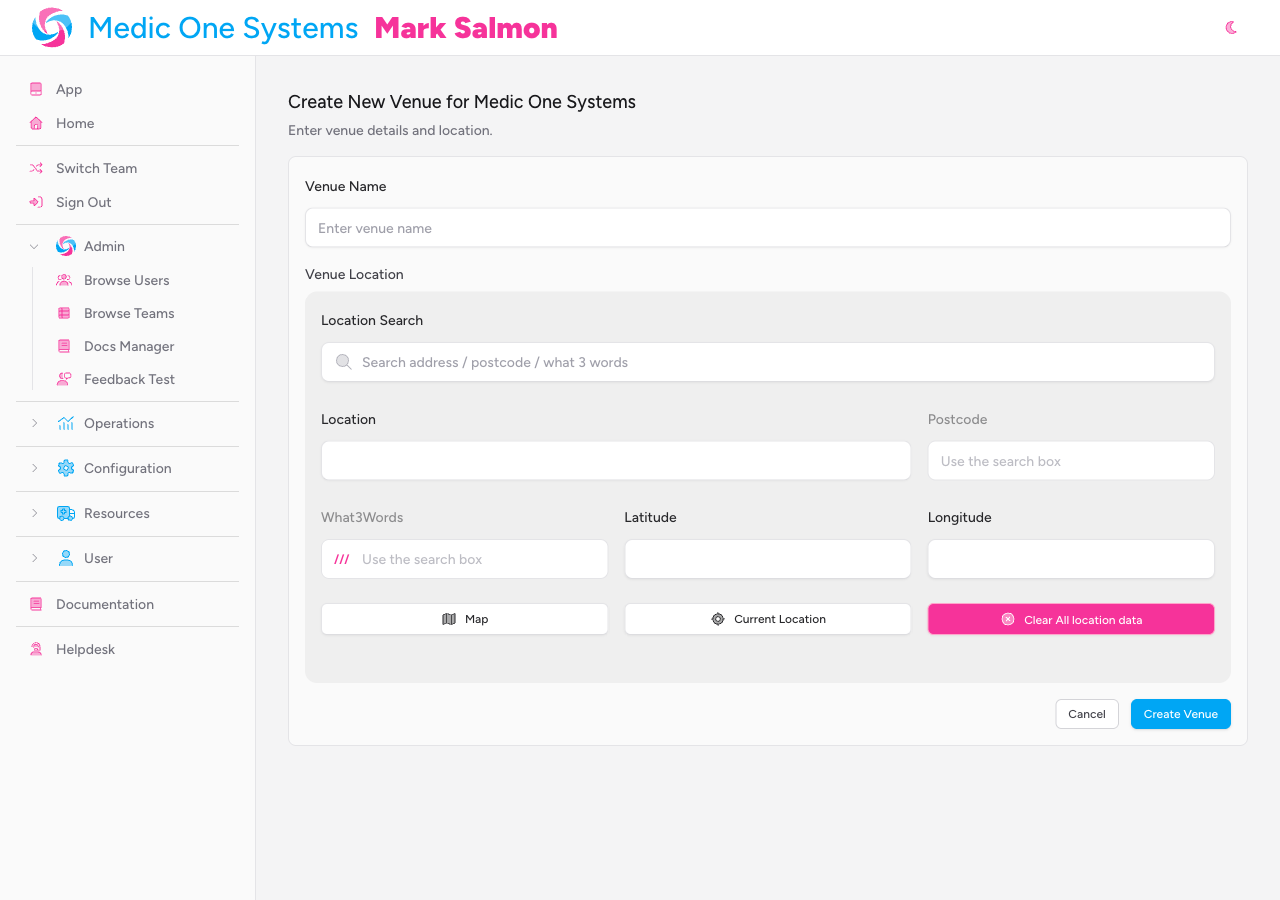Select the dark mode moon icon
Viewport: 1280px width, 900px height.
[1231, 28]
